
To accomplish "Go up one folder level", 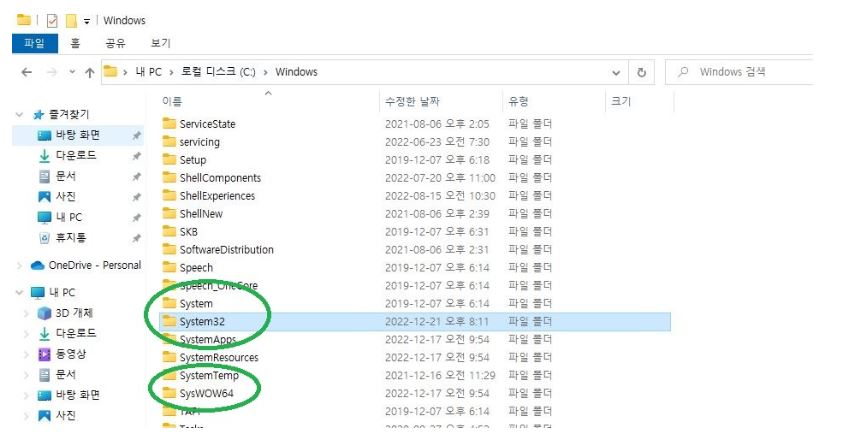I will pos(90,72).
